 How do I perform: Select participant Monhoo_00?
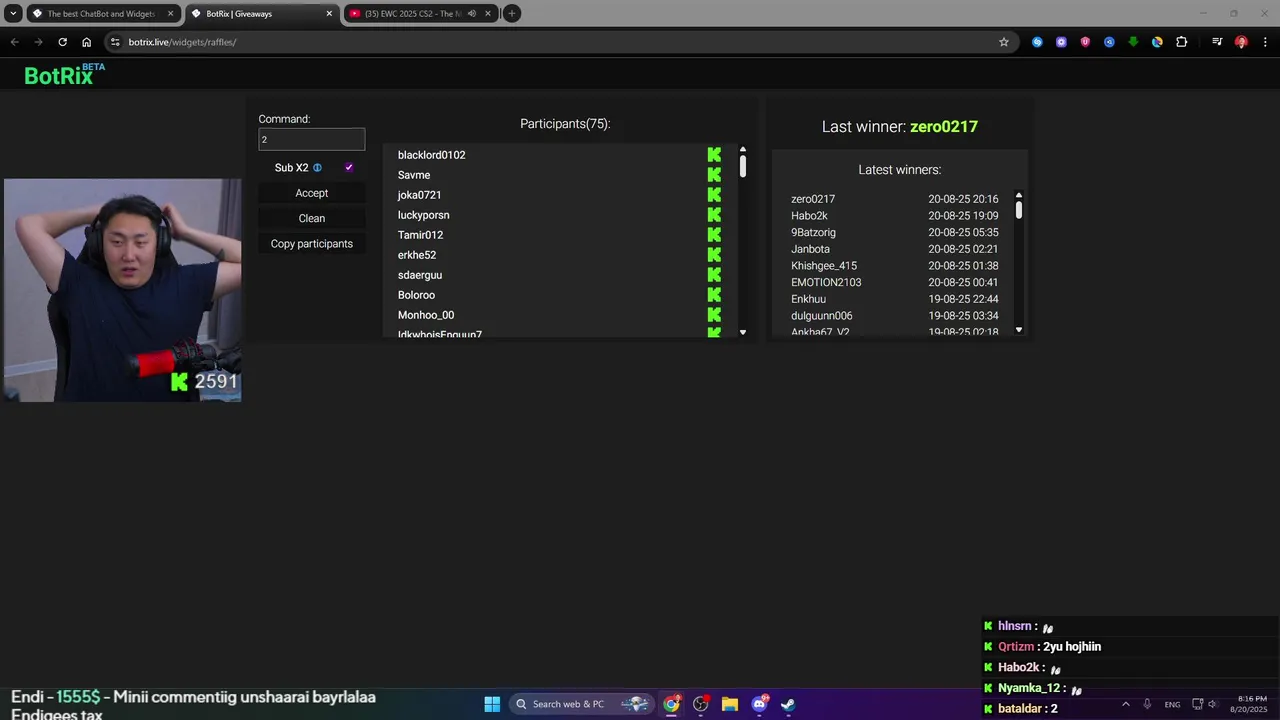click(x=426, y=315)
